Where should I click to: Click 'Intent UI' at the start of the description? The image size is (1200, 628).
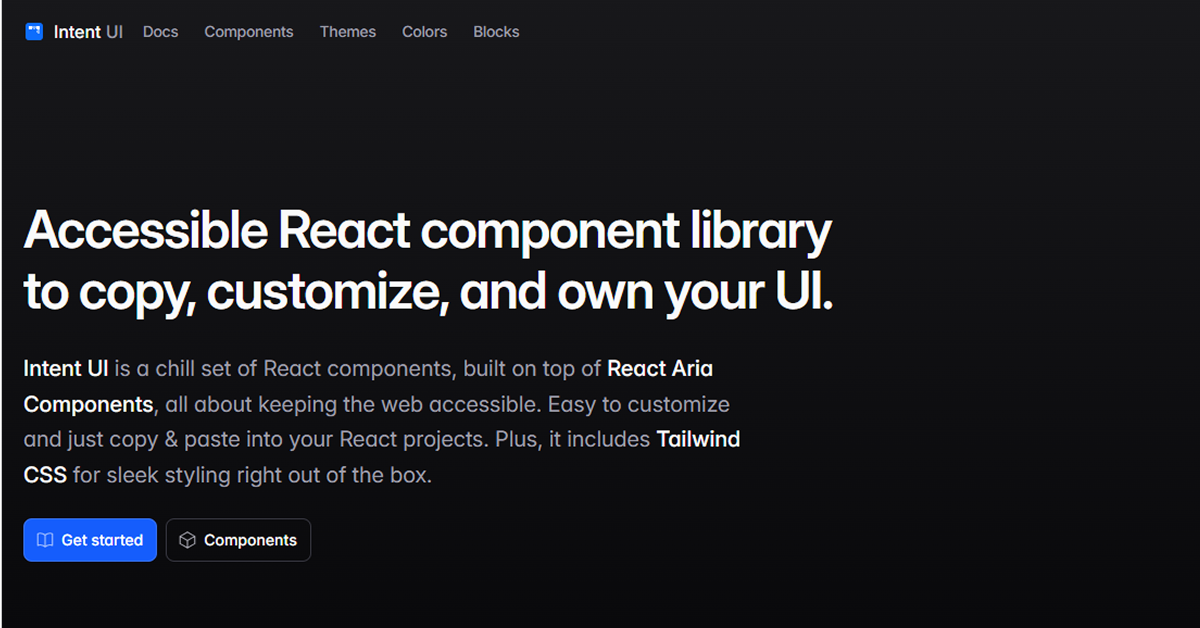click(x=66, y=368)
